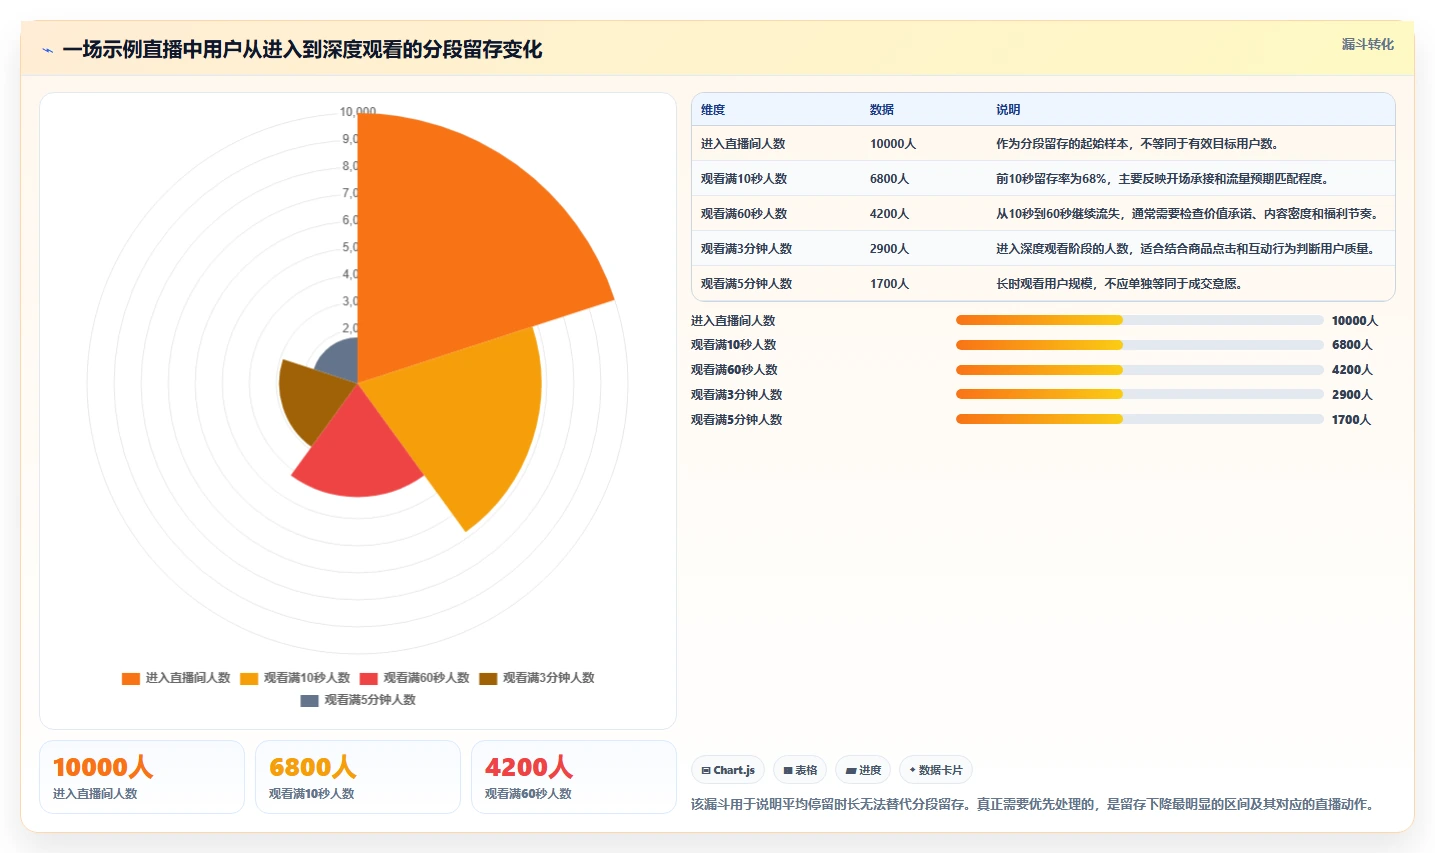Click the footer note starting 该漏斗用于说明
The width and height of the screenshot is (1435, 853).
click(1034, 804)
